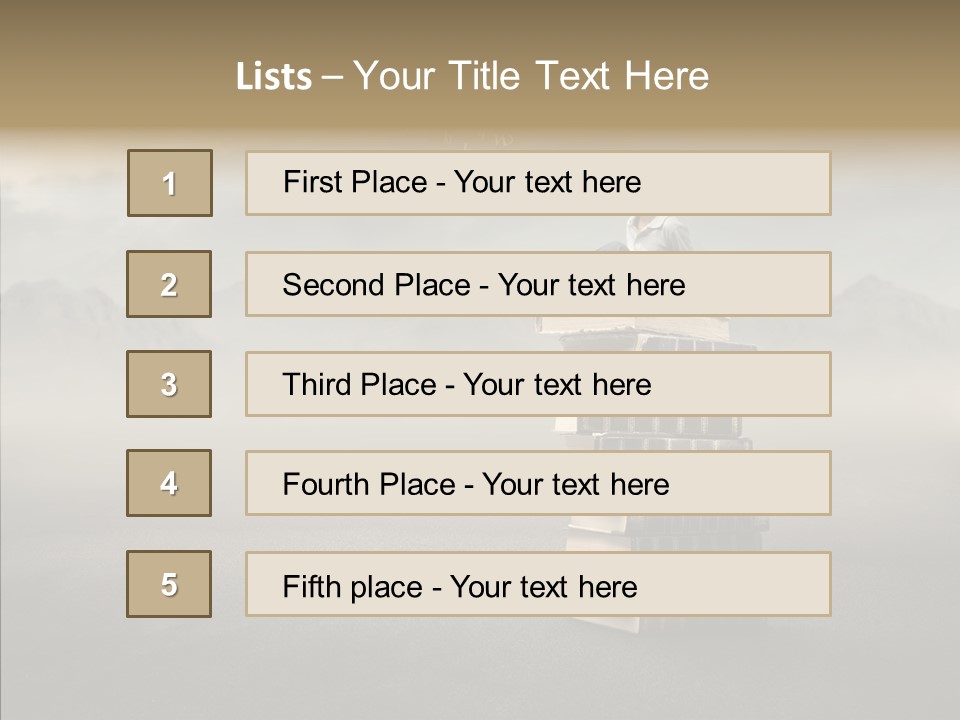960x720 pixels.
Task: Click the number 5 square box
Action: point(169,584)
